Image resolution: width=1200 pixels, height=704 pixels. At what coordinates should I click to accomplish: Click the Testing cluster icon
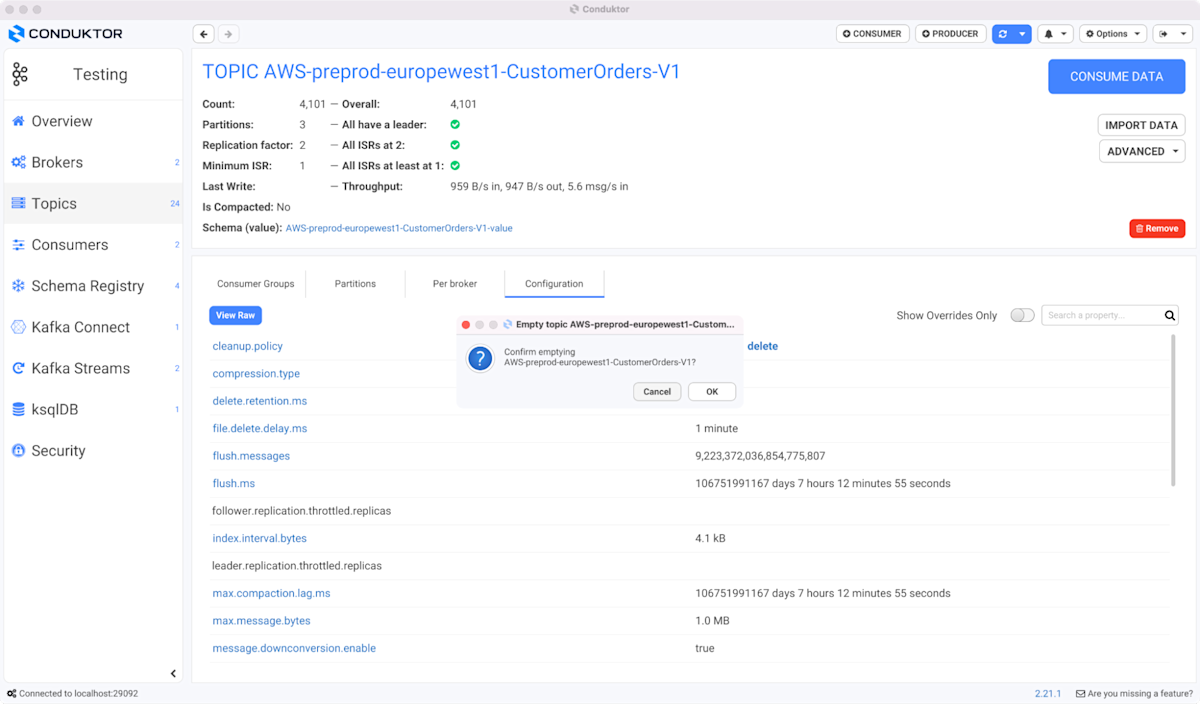20,74
